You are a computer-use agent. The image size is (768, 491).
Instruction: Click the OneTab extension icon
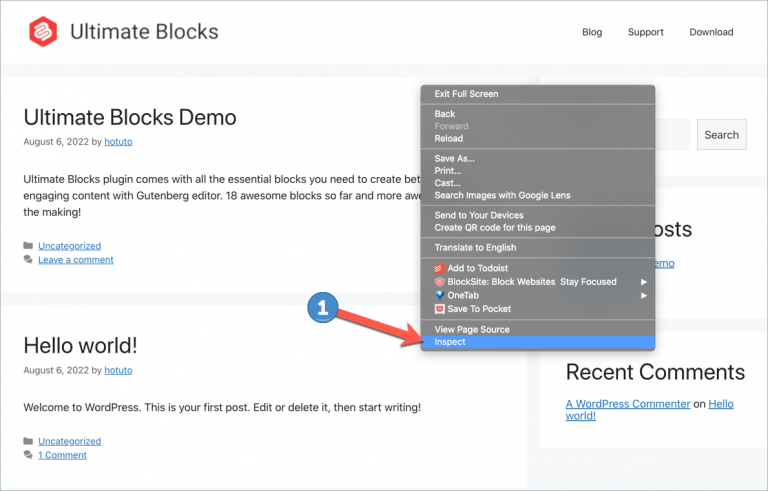coord(439,295)
